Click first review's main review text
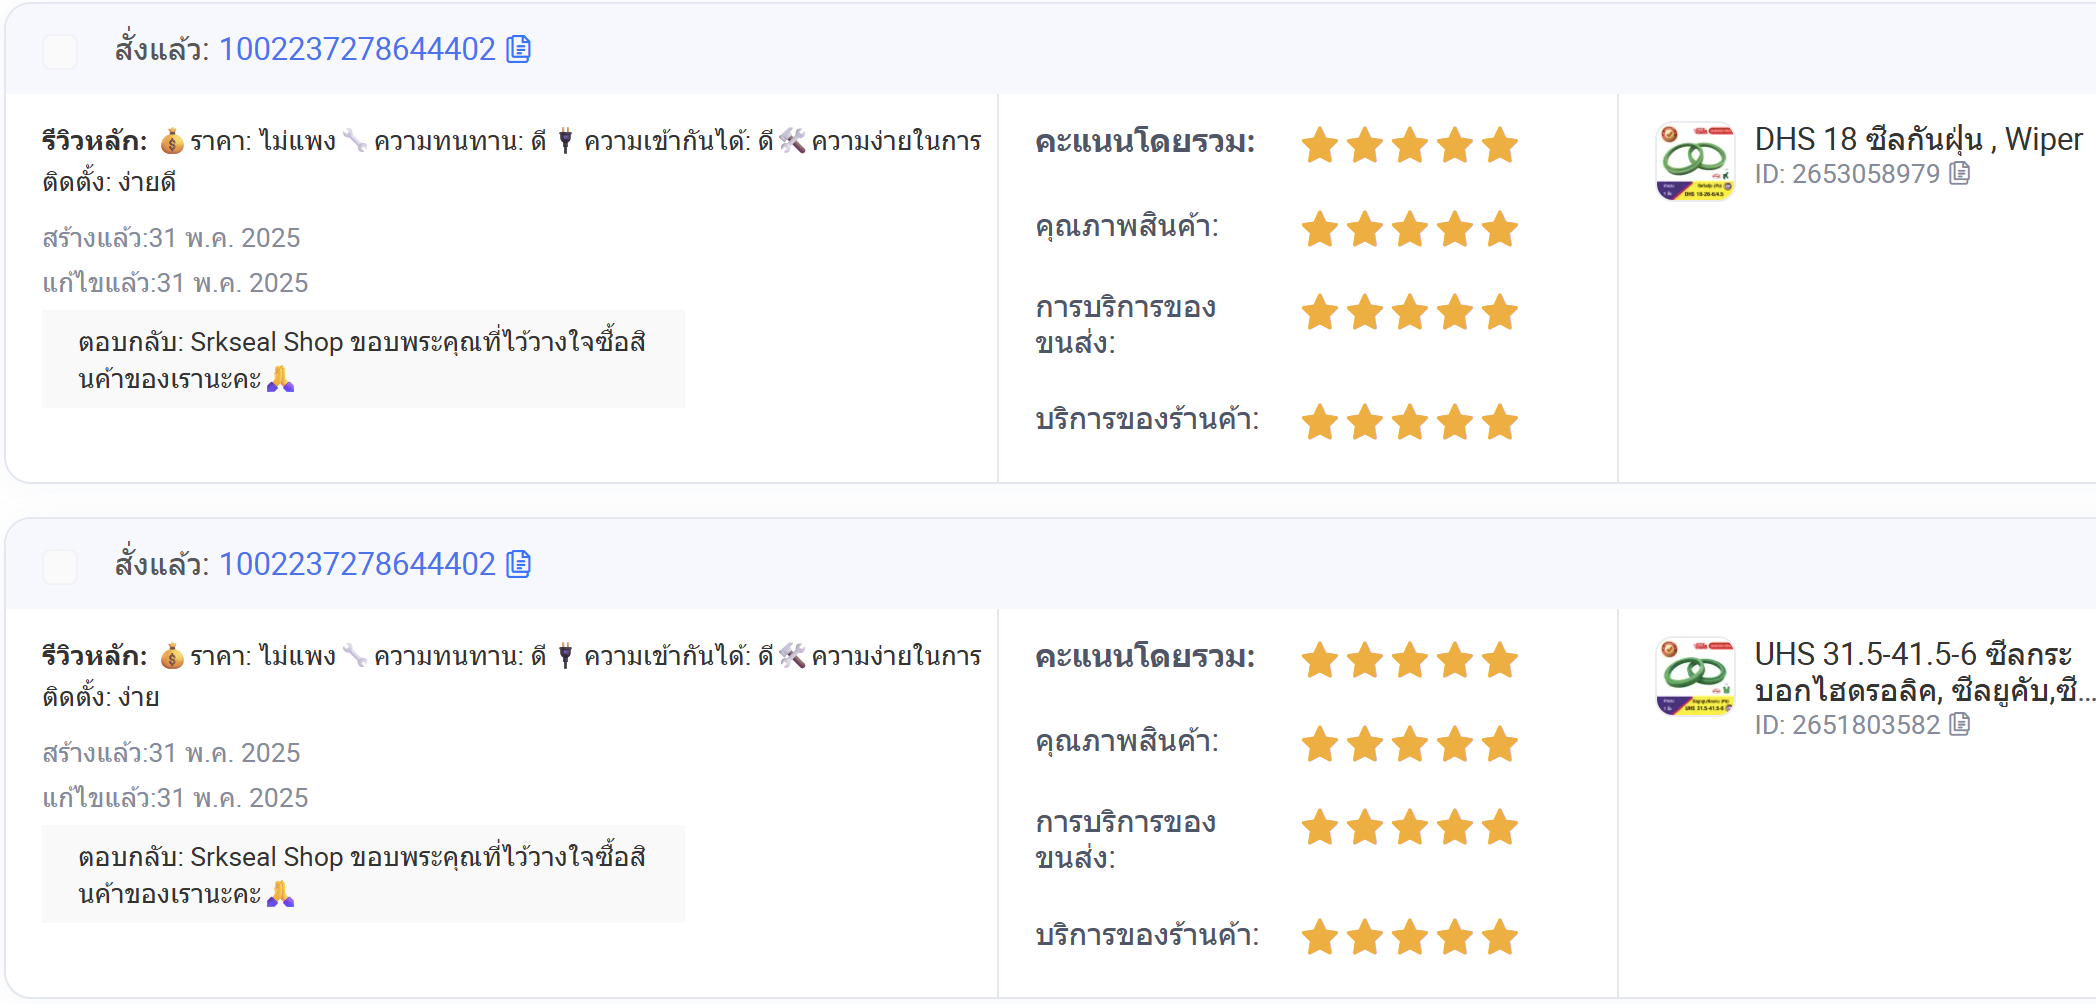Screen dimensions: 2096x1004 [511, 161]
